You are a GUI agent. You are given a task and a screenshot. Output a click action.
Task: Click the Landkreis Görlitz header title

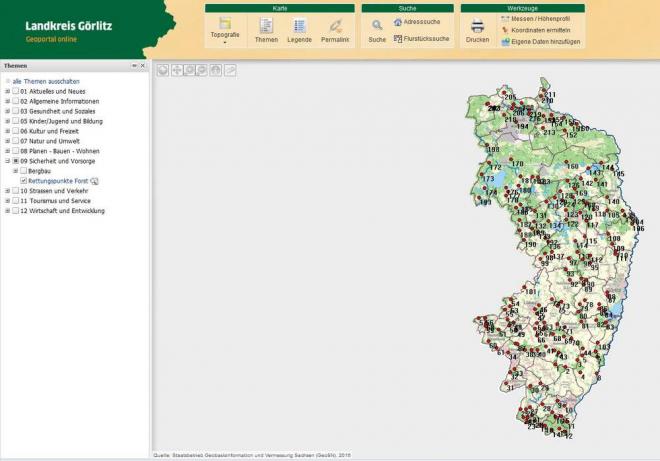point(69,26)
